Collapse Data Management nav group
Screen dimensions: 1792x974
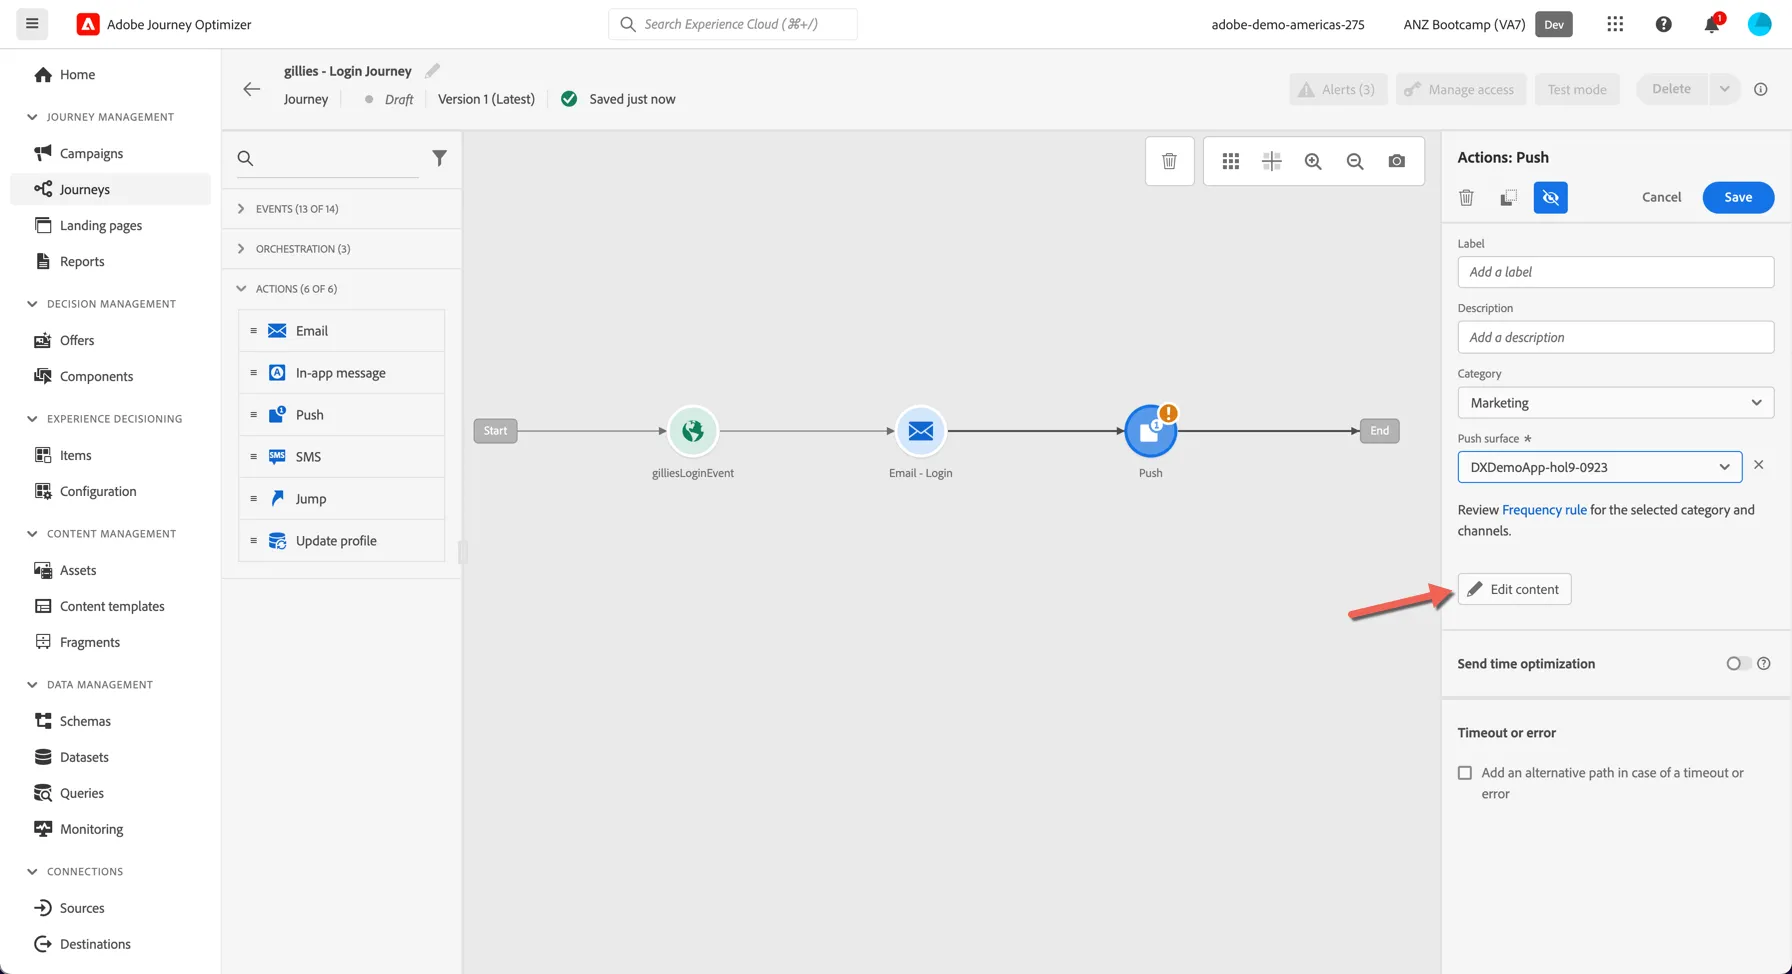(32, 685)
